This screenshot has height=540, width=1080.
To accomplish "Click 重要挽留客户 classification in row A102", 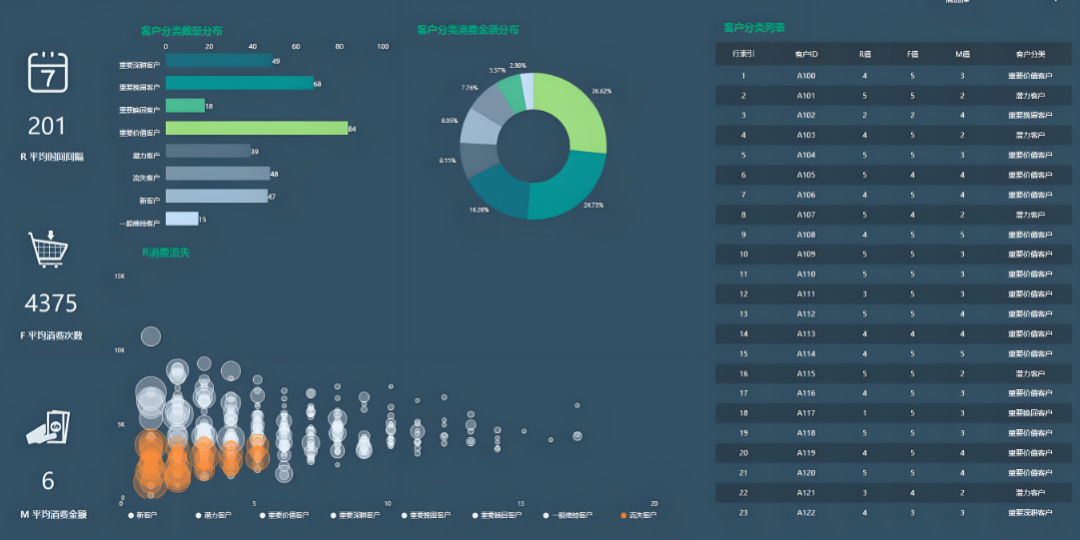I will 1030,116.
